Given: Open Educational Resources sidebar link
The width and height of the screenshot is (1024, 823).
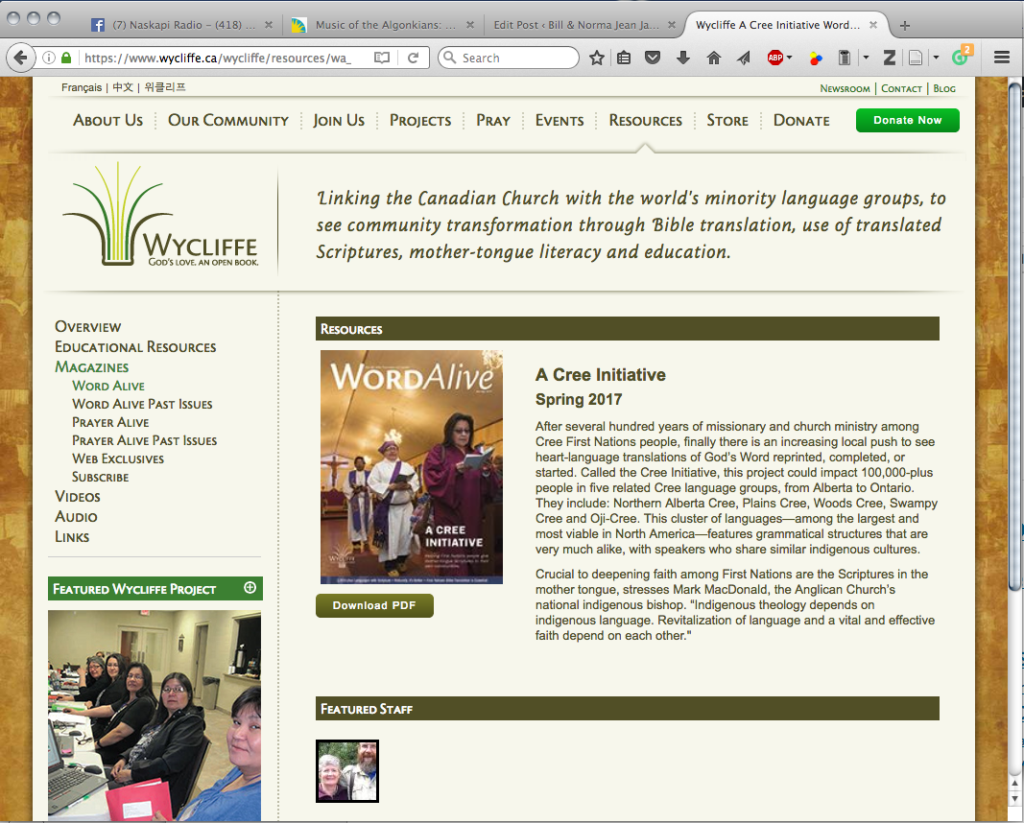Looking at the screenshot, I should (x=135, y=347).
